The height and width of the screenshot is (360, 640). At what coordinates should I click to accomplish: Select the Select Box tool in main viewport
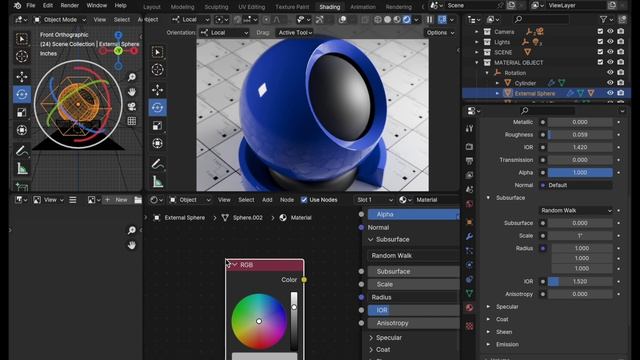coord(158,52)
